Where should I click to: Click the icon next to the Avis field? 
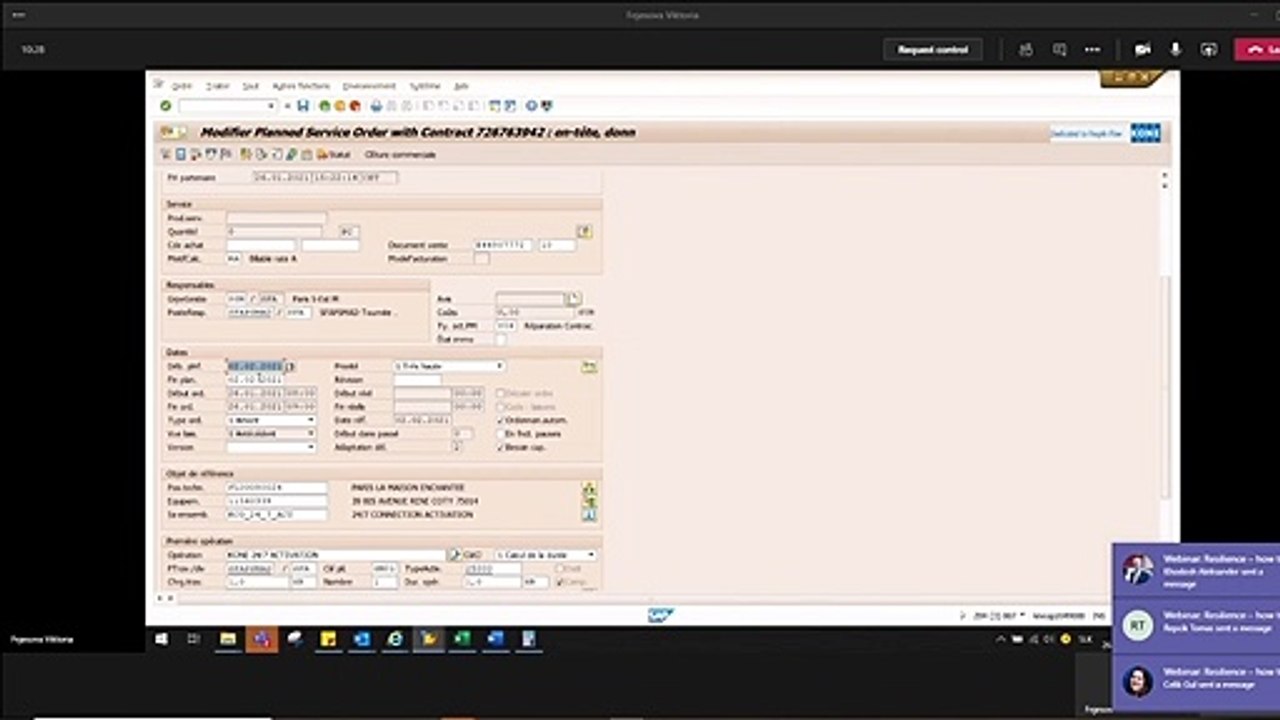[573, 298]
